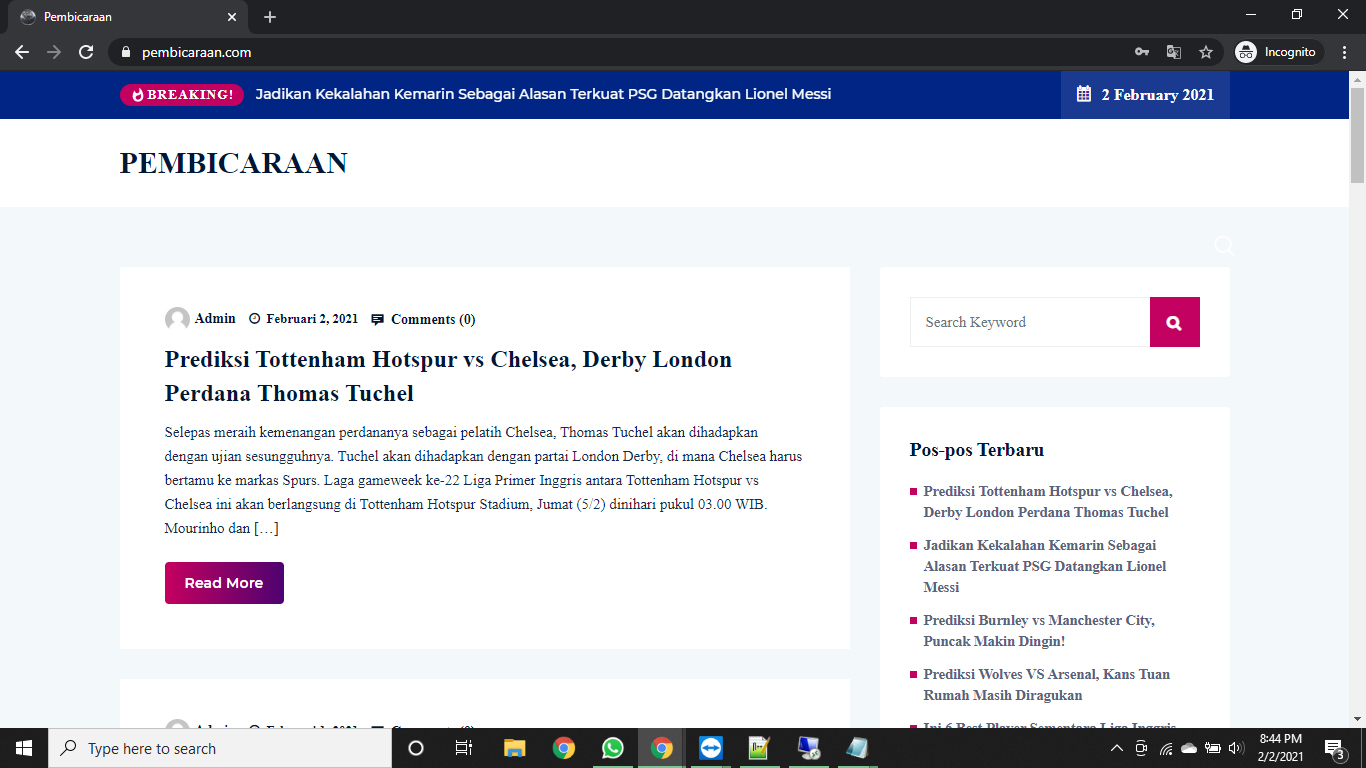Screen dimensions: 1366x768
Task: View site info via the padlock icon
Action: click(125, 52)
